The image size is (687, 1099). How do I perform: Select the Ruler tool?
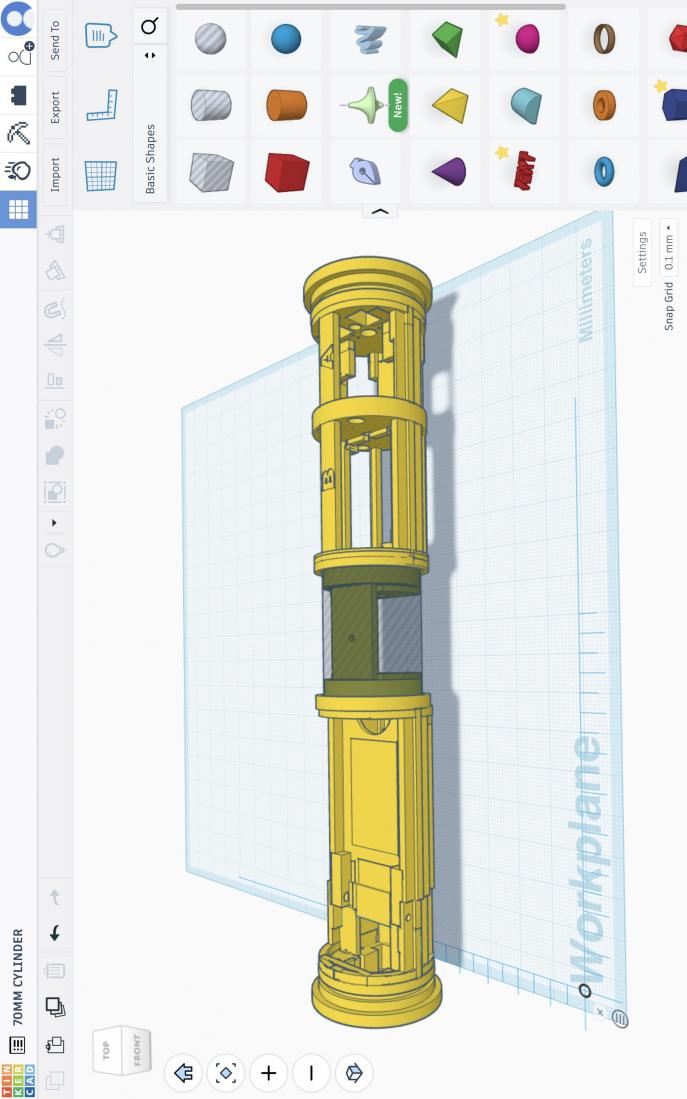pos(101,105)
